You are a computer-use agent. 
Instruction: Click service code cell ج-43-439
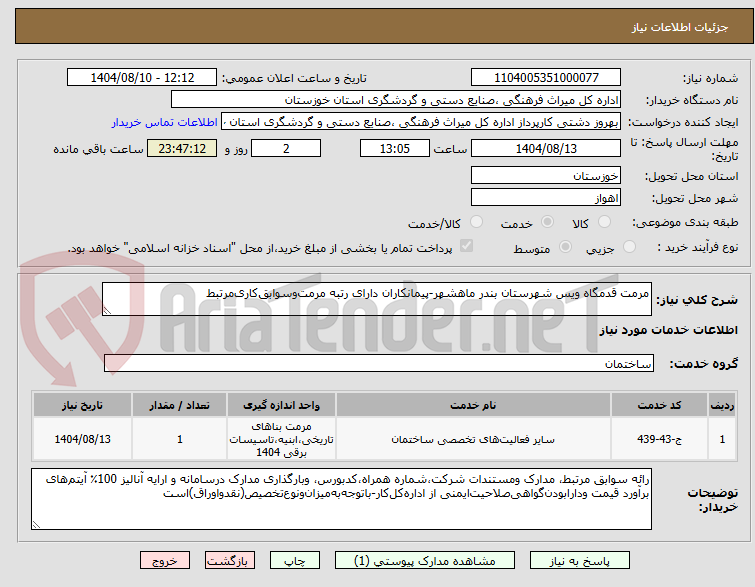coord(659,439)
